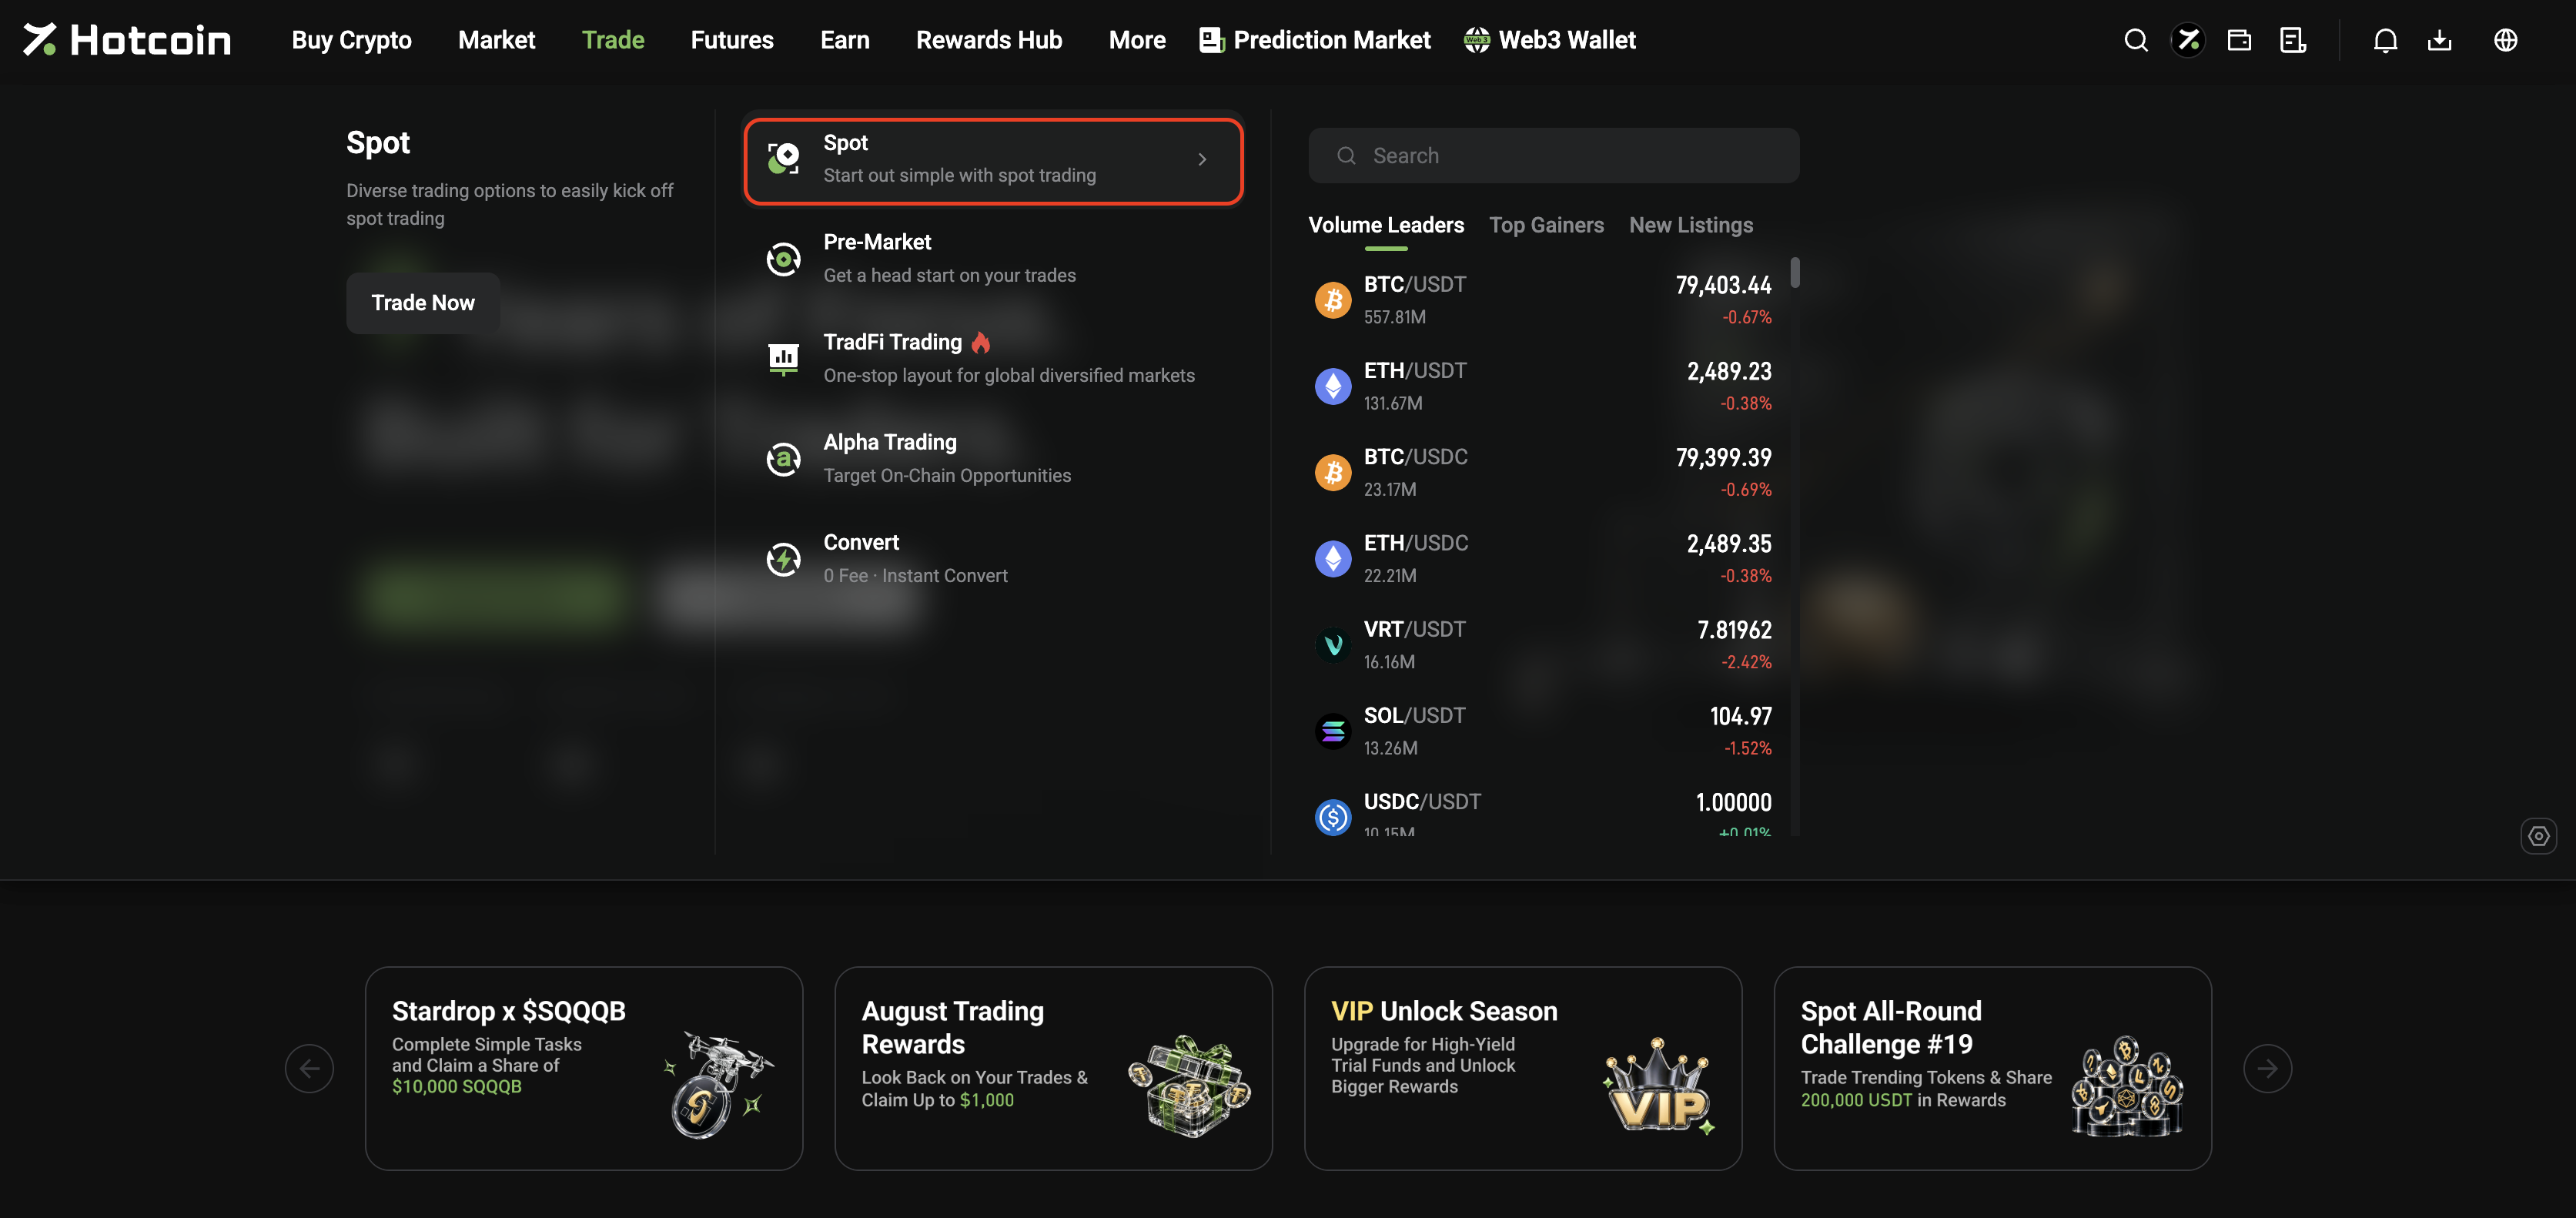Select BTC/USDT pair from Volume Leaders

(1543, 300)
